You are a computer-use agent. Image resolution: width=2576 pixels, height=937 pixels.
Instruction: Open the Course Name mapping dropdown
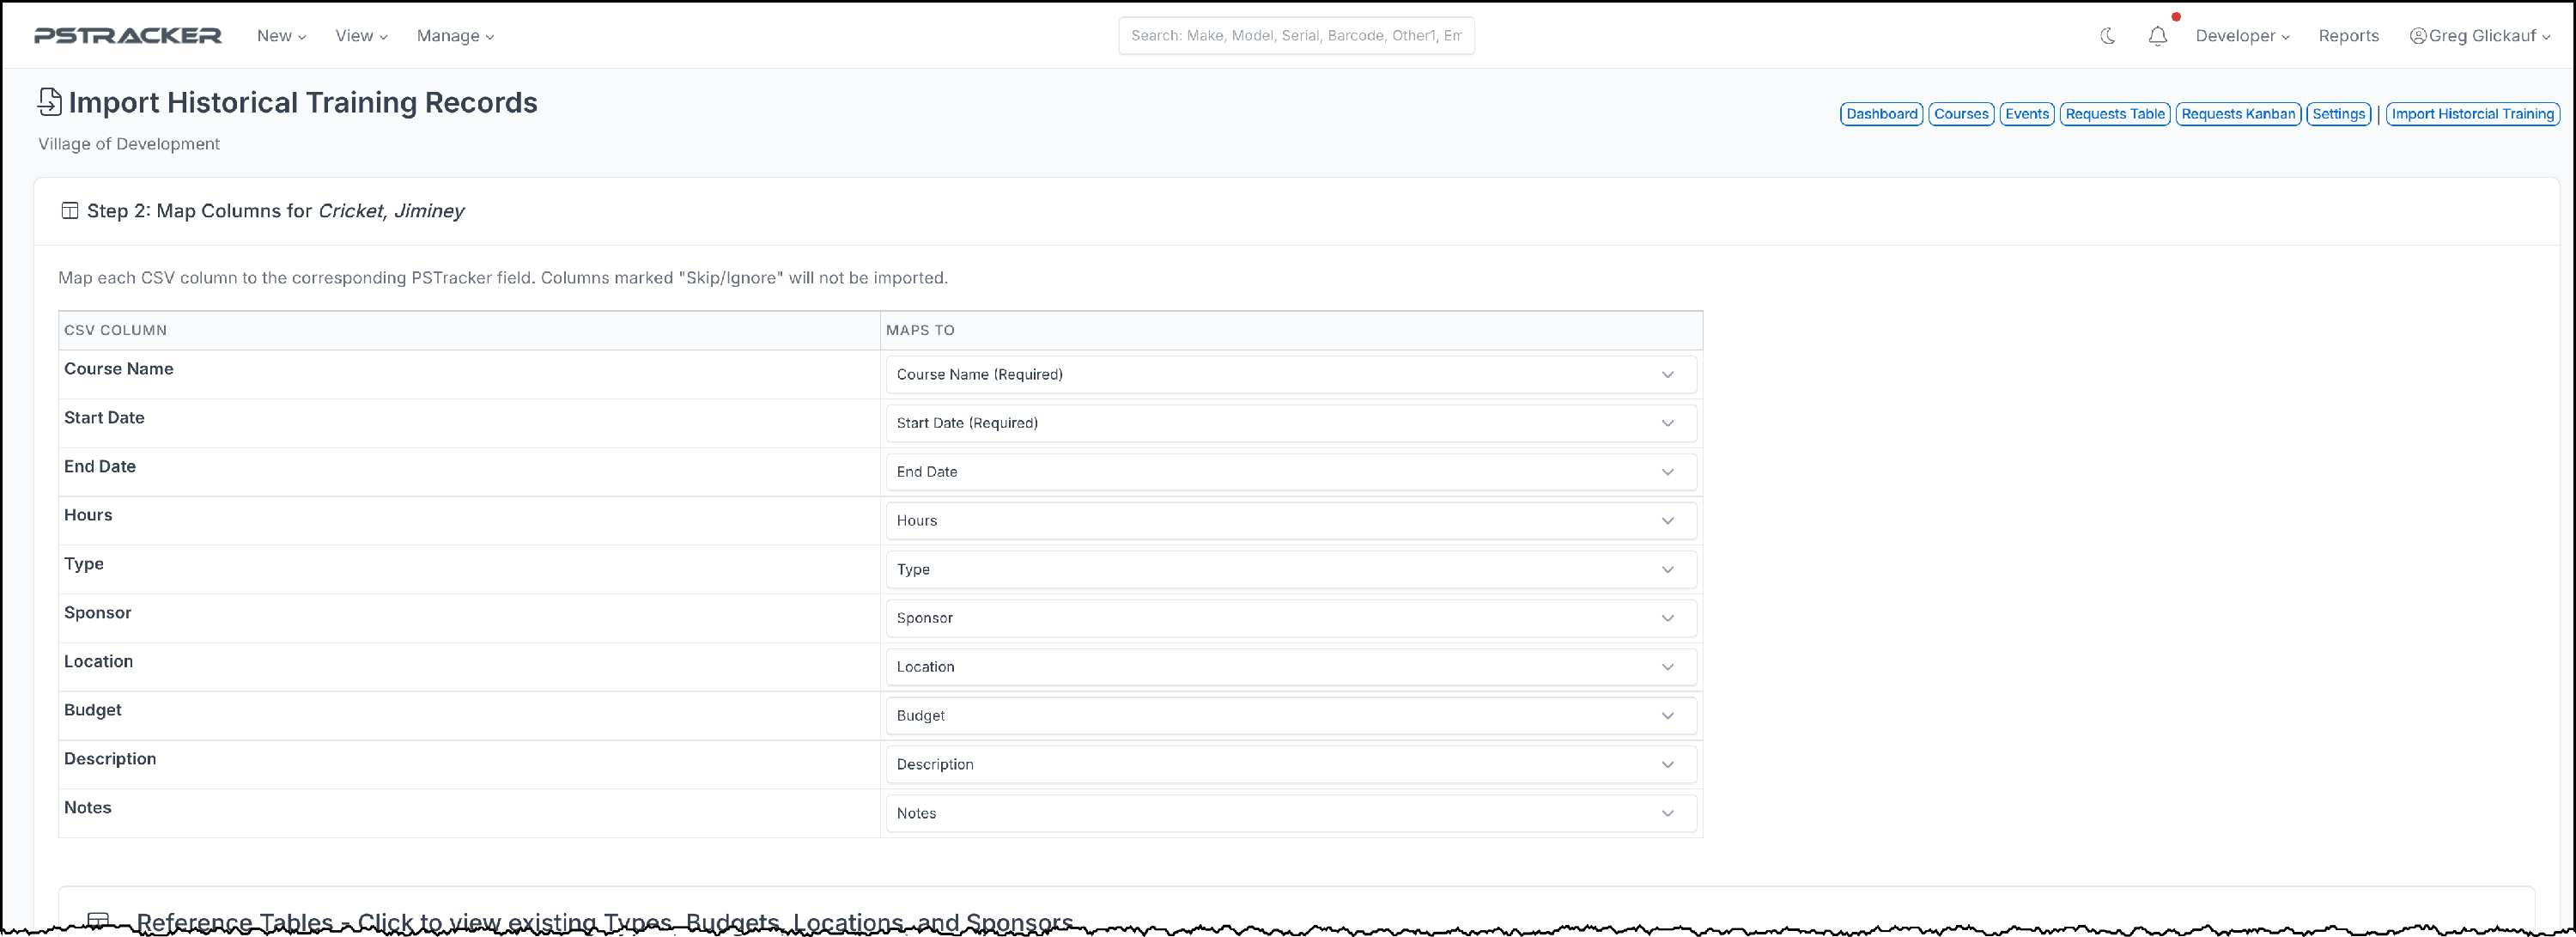click(1290, 374)
